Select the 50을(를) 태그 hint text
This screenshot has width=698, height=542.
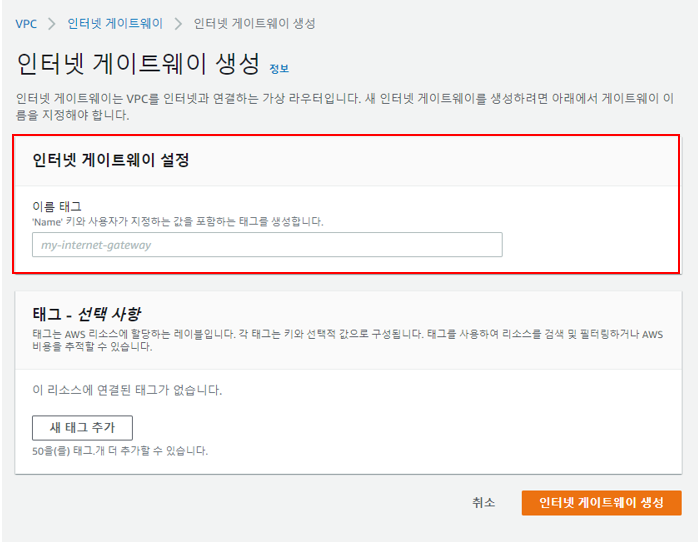coord(120,451)
